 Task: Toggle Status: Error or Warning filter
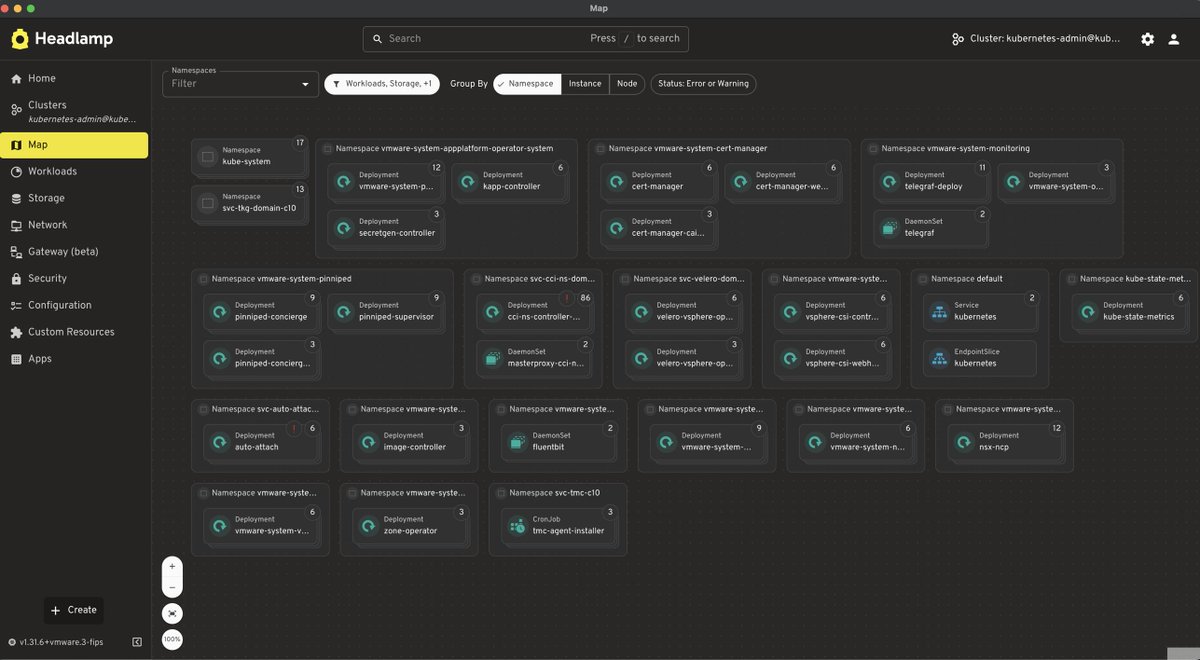(704, 84)
